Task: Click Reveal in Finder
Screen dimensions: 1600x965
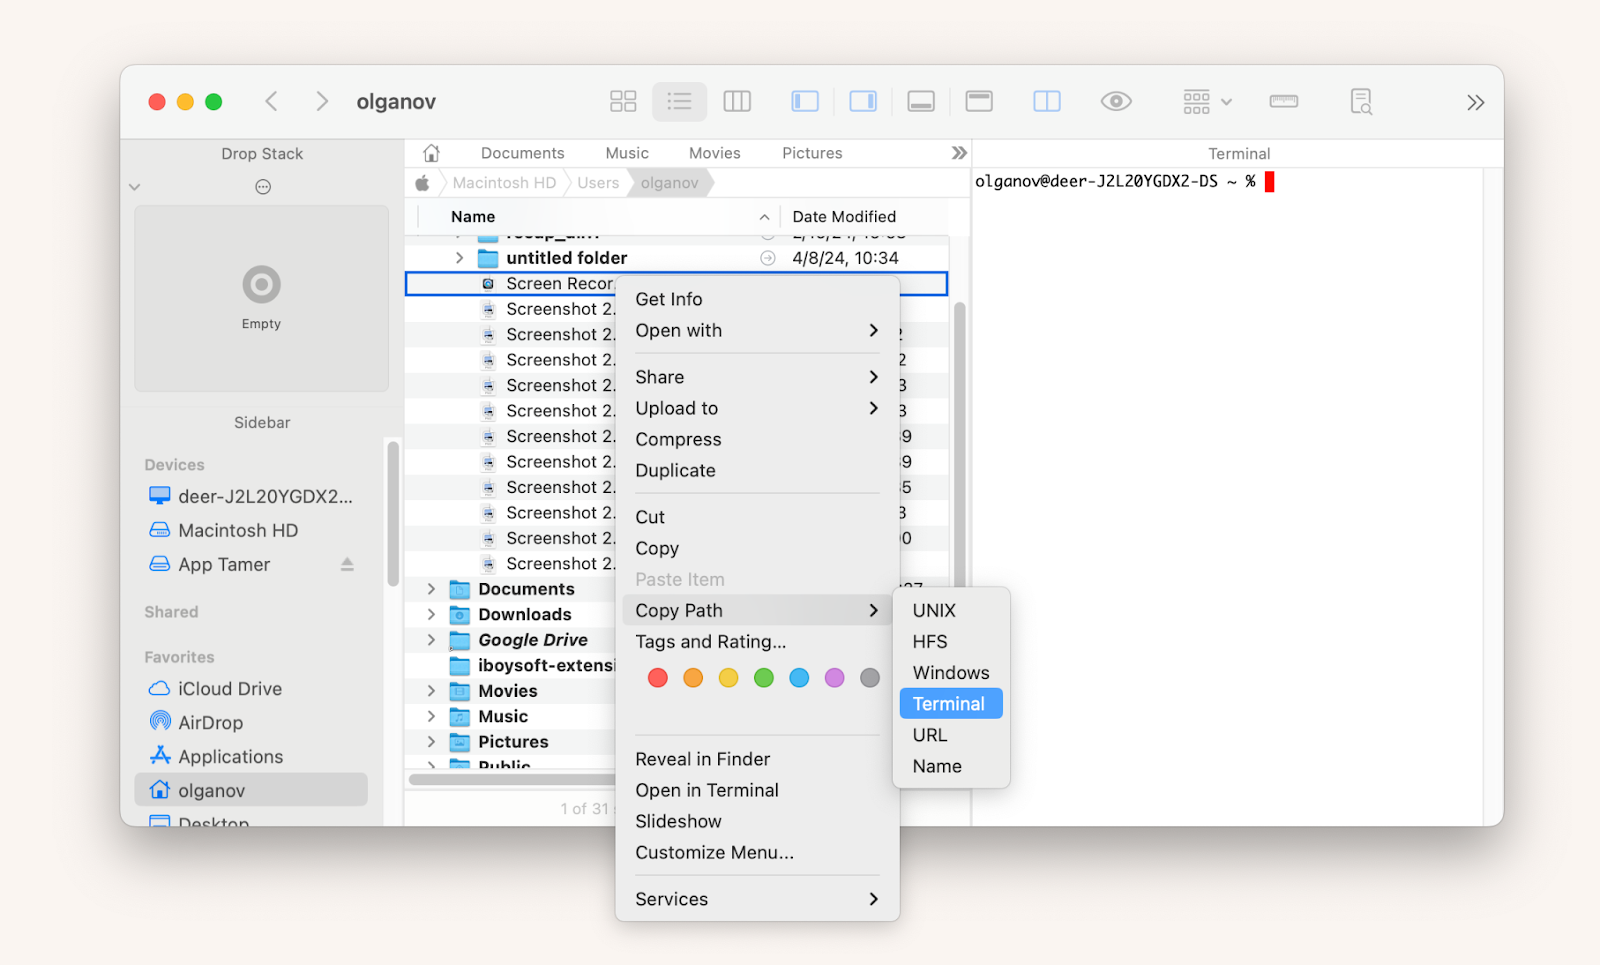Action: 703,759
